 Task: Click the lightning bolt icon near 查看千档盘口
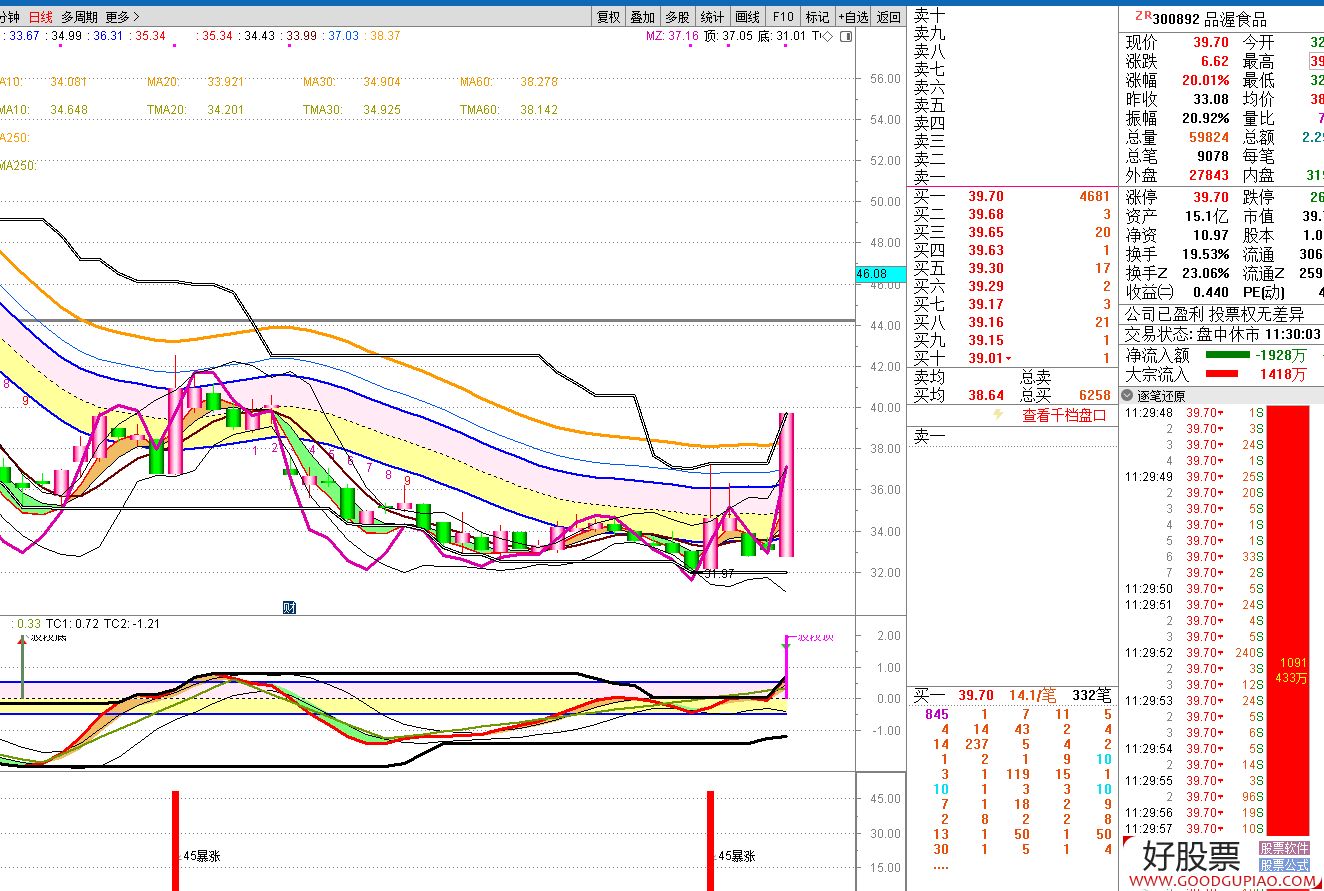pos(997,415)
